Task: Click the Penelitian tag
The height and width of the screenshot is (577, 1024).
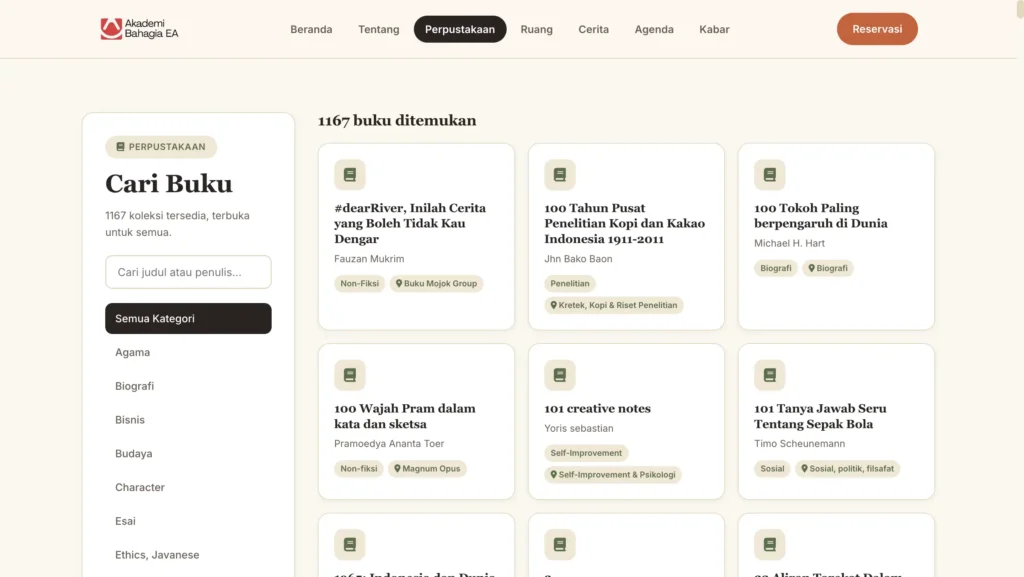Action: (569, 283)
